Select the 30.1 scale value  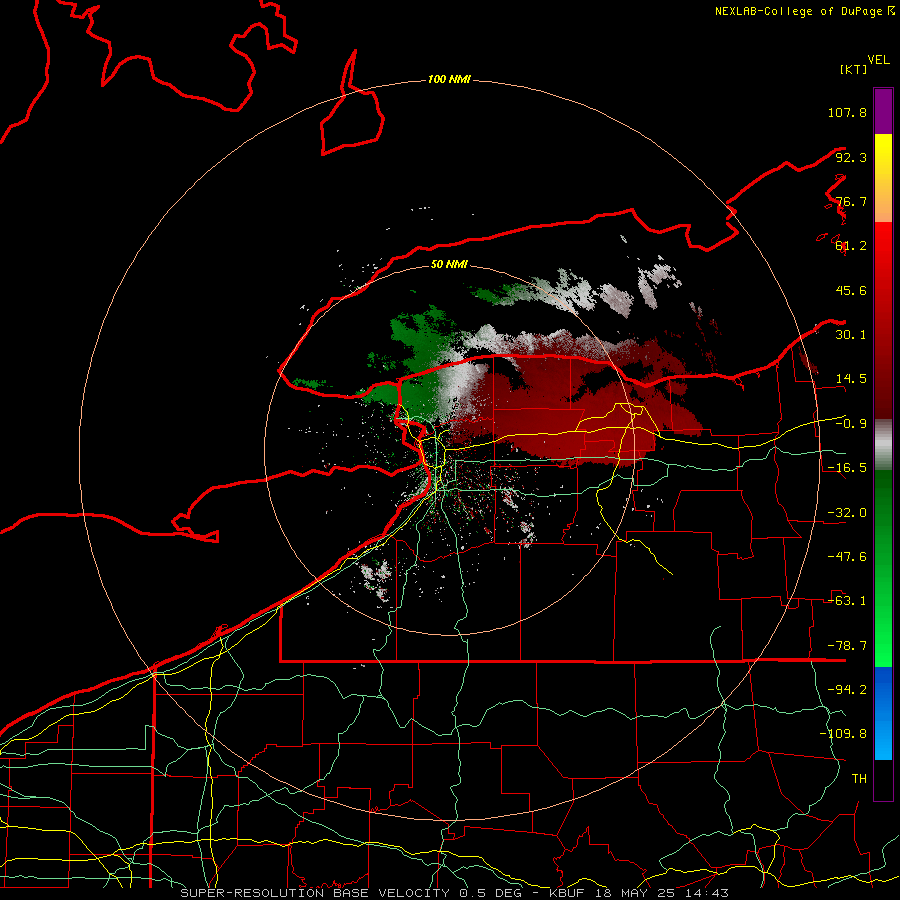point(851,335)
